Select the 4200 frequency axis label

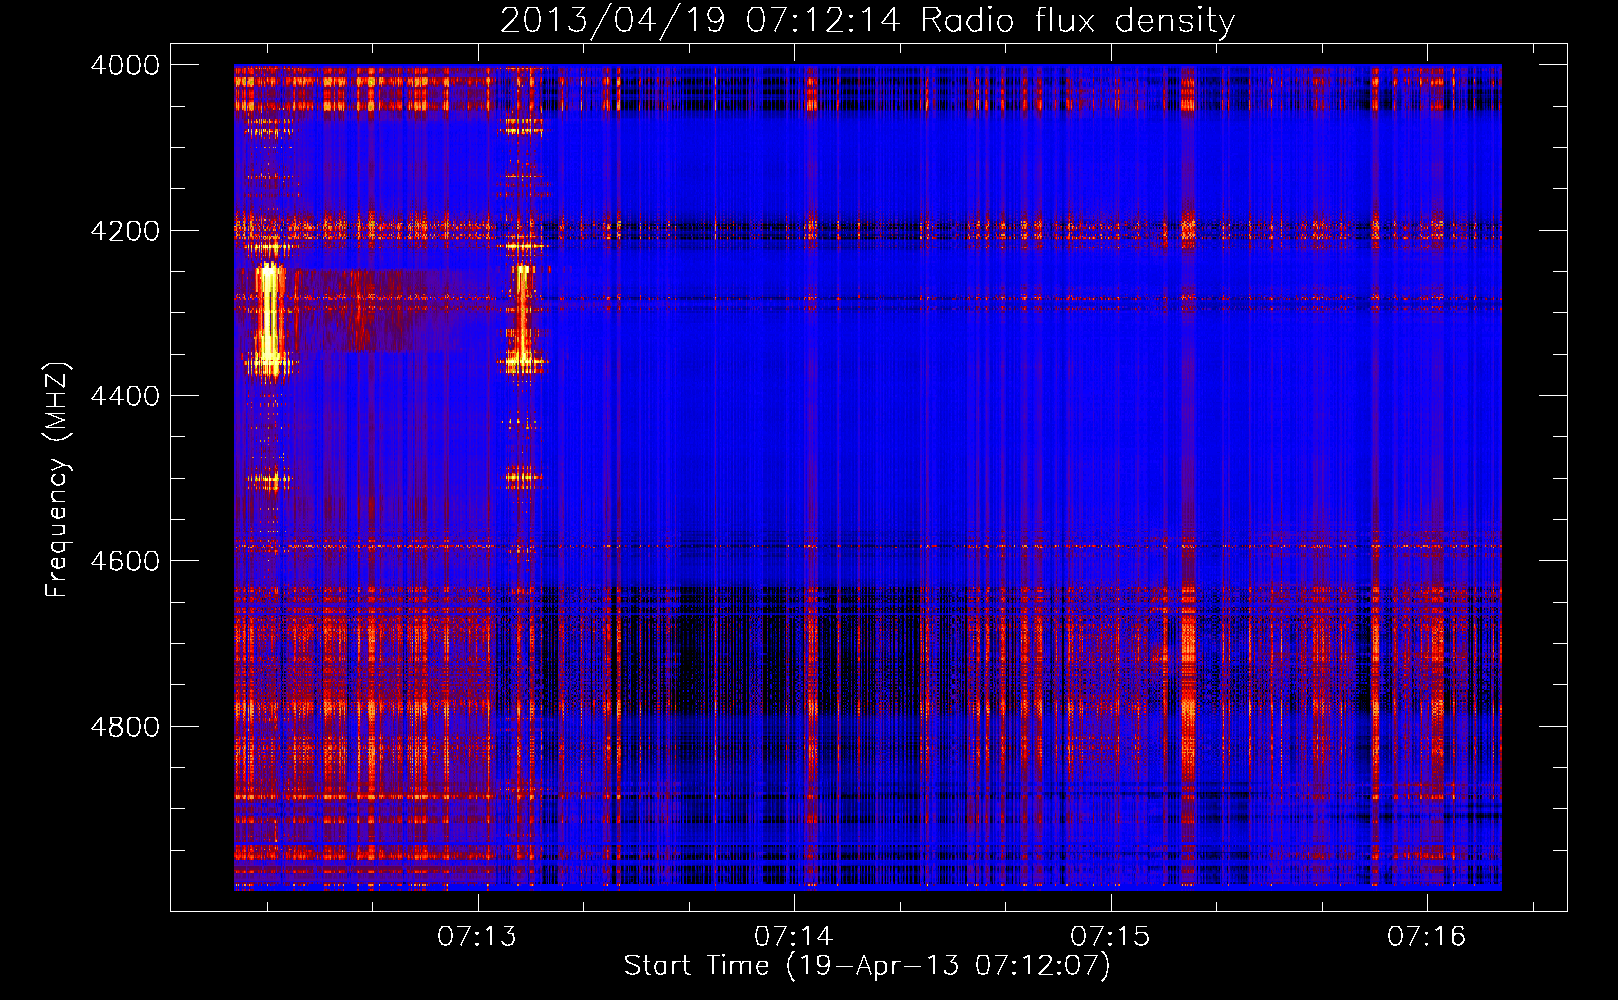[x=125, y=231]
